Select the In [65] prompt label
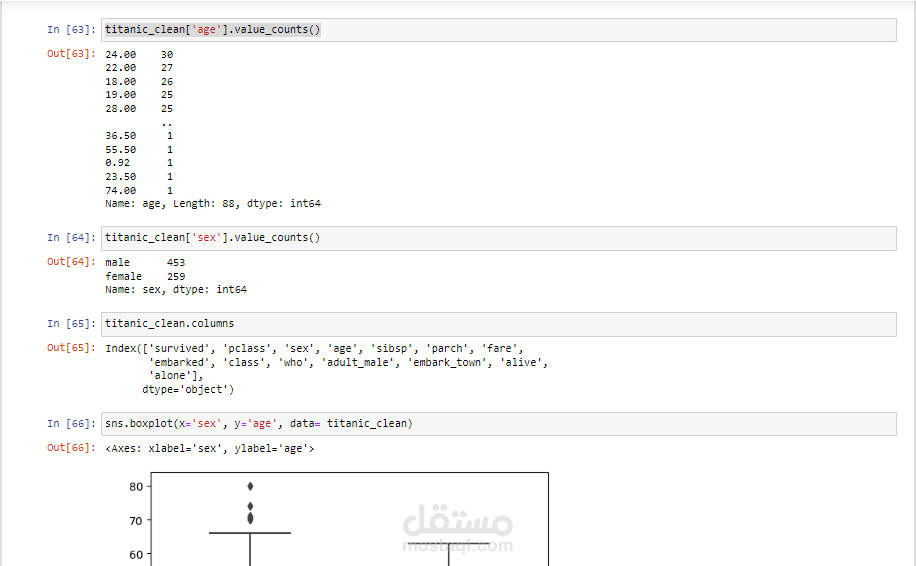 tap(71, 324)
